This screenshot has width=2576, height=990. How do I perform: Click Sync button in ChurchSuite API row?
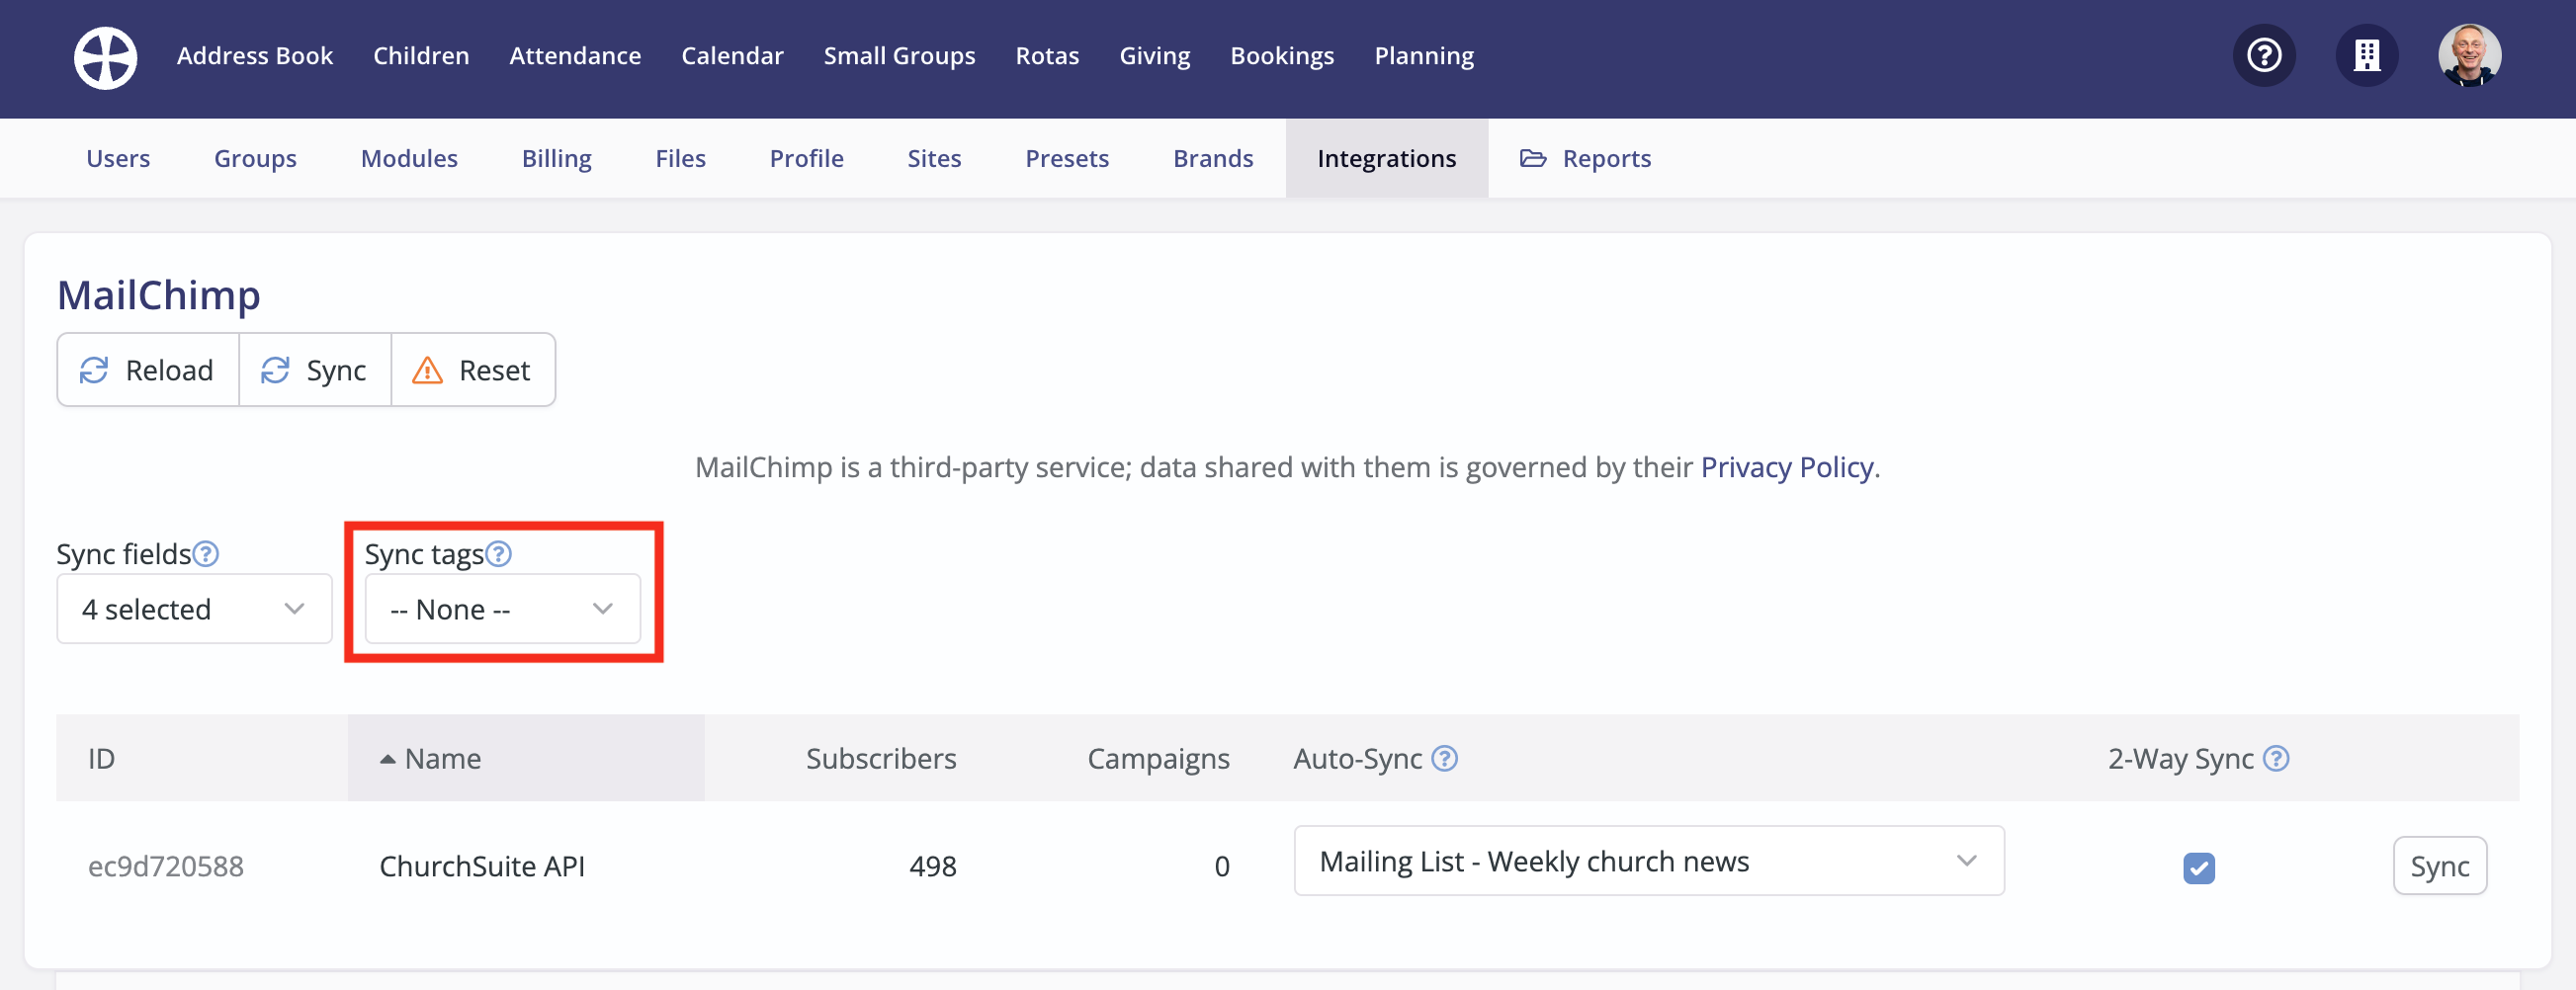click(2439, 866)
